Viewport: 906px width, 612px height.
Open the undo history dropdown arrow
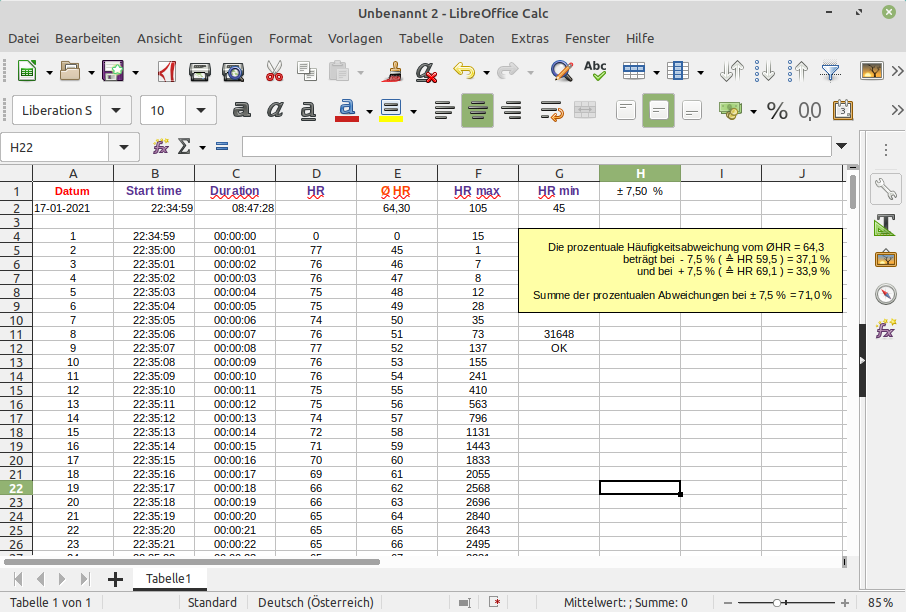click(487, 72)
